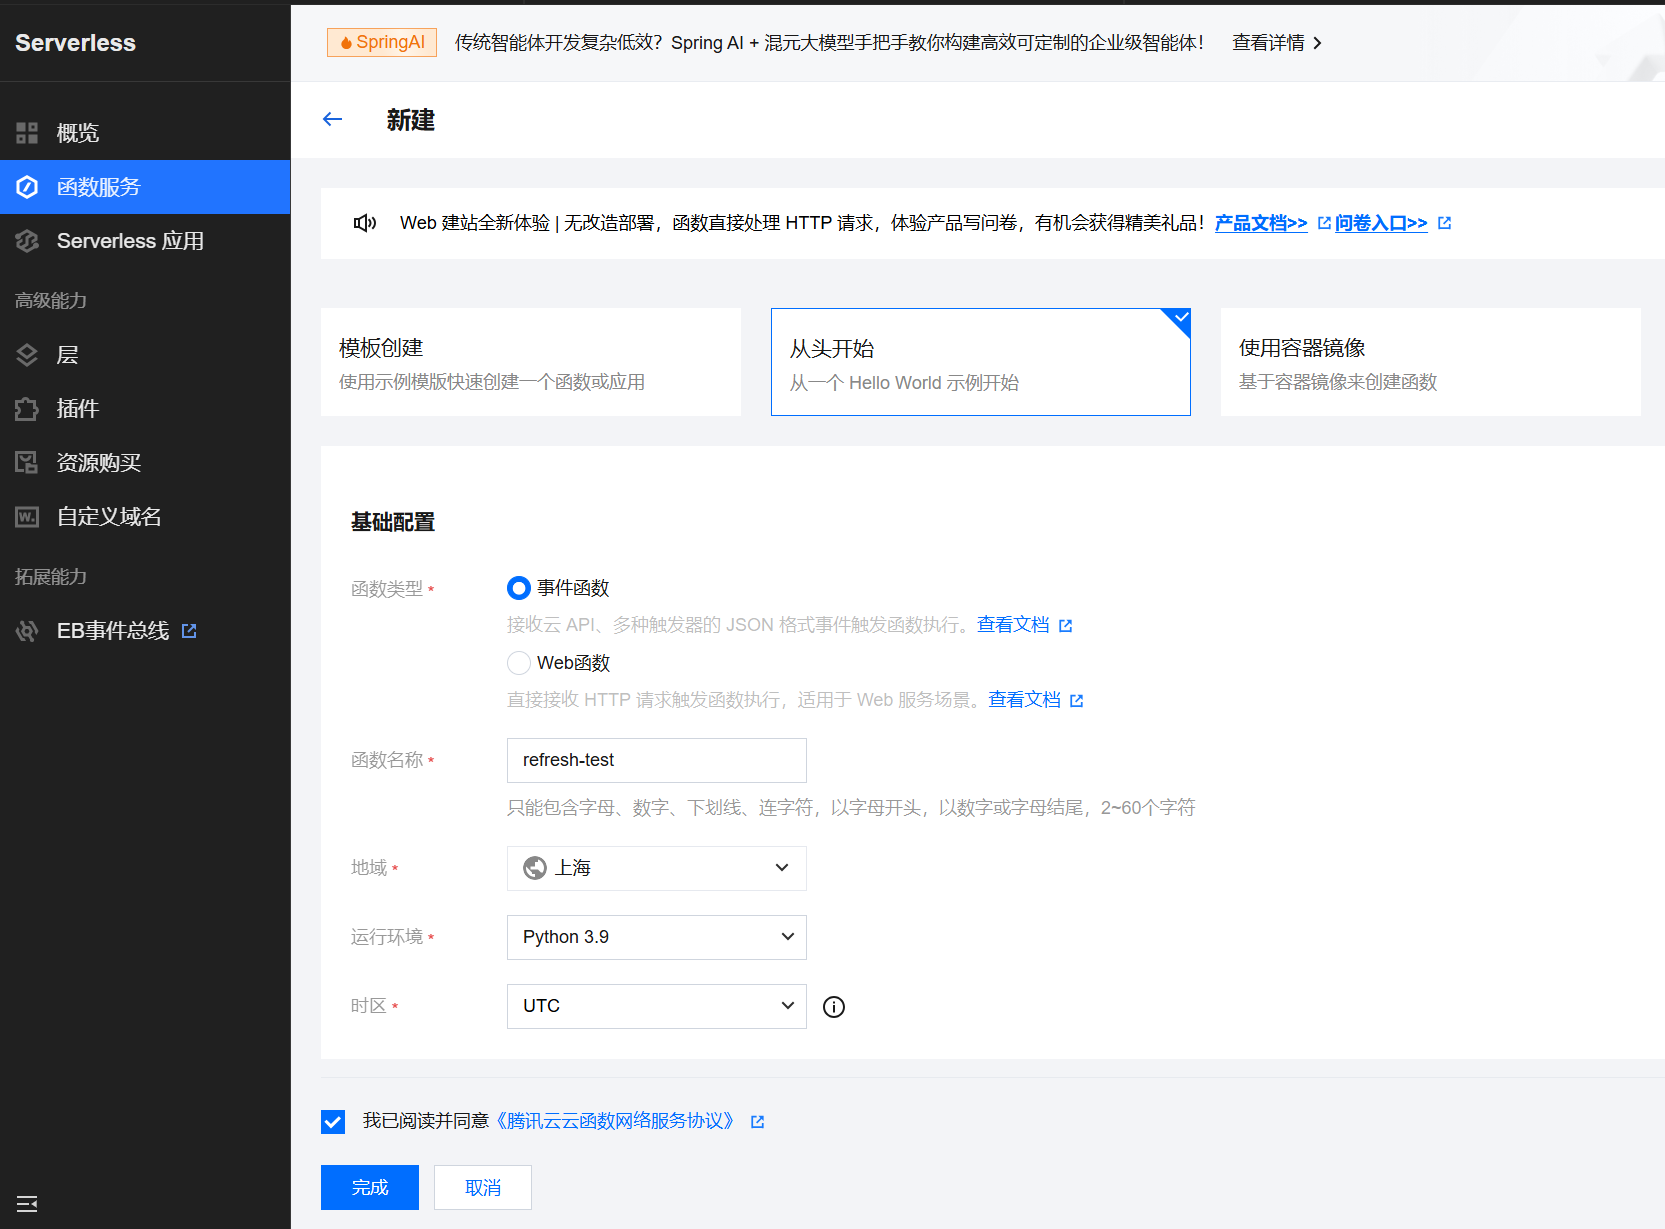This screenshot has height=1229, width=1665.
Task: Click external icon beside Web函数 查看文档
Action: pos(1077,701)
